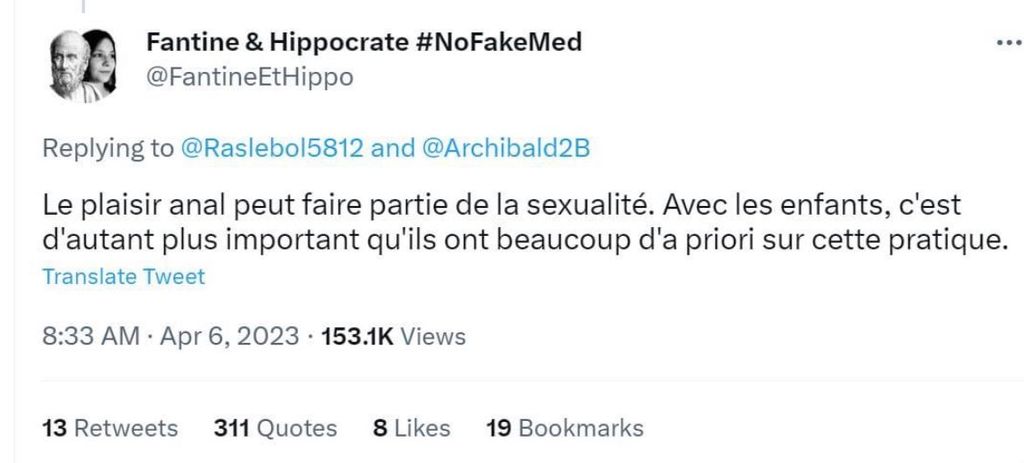Open the tweet's more options menu

[1004, 44]
